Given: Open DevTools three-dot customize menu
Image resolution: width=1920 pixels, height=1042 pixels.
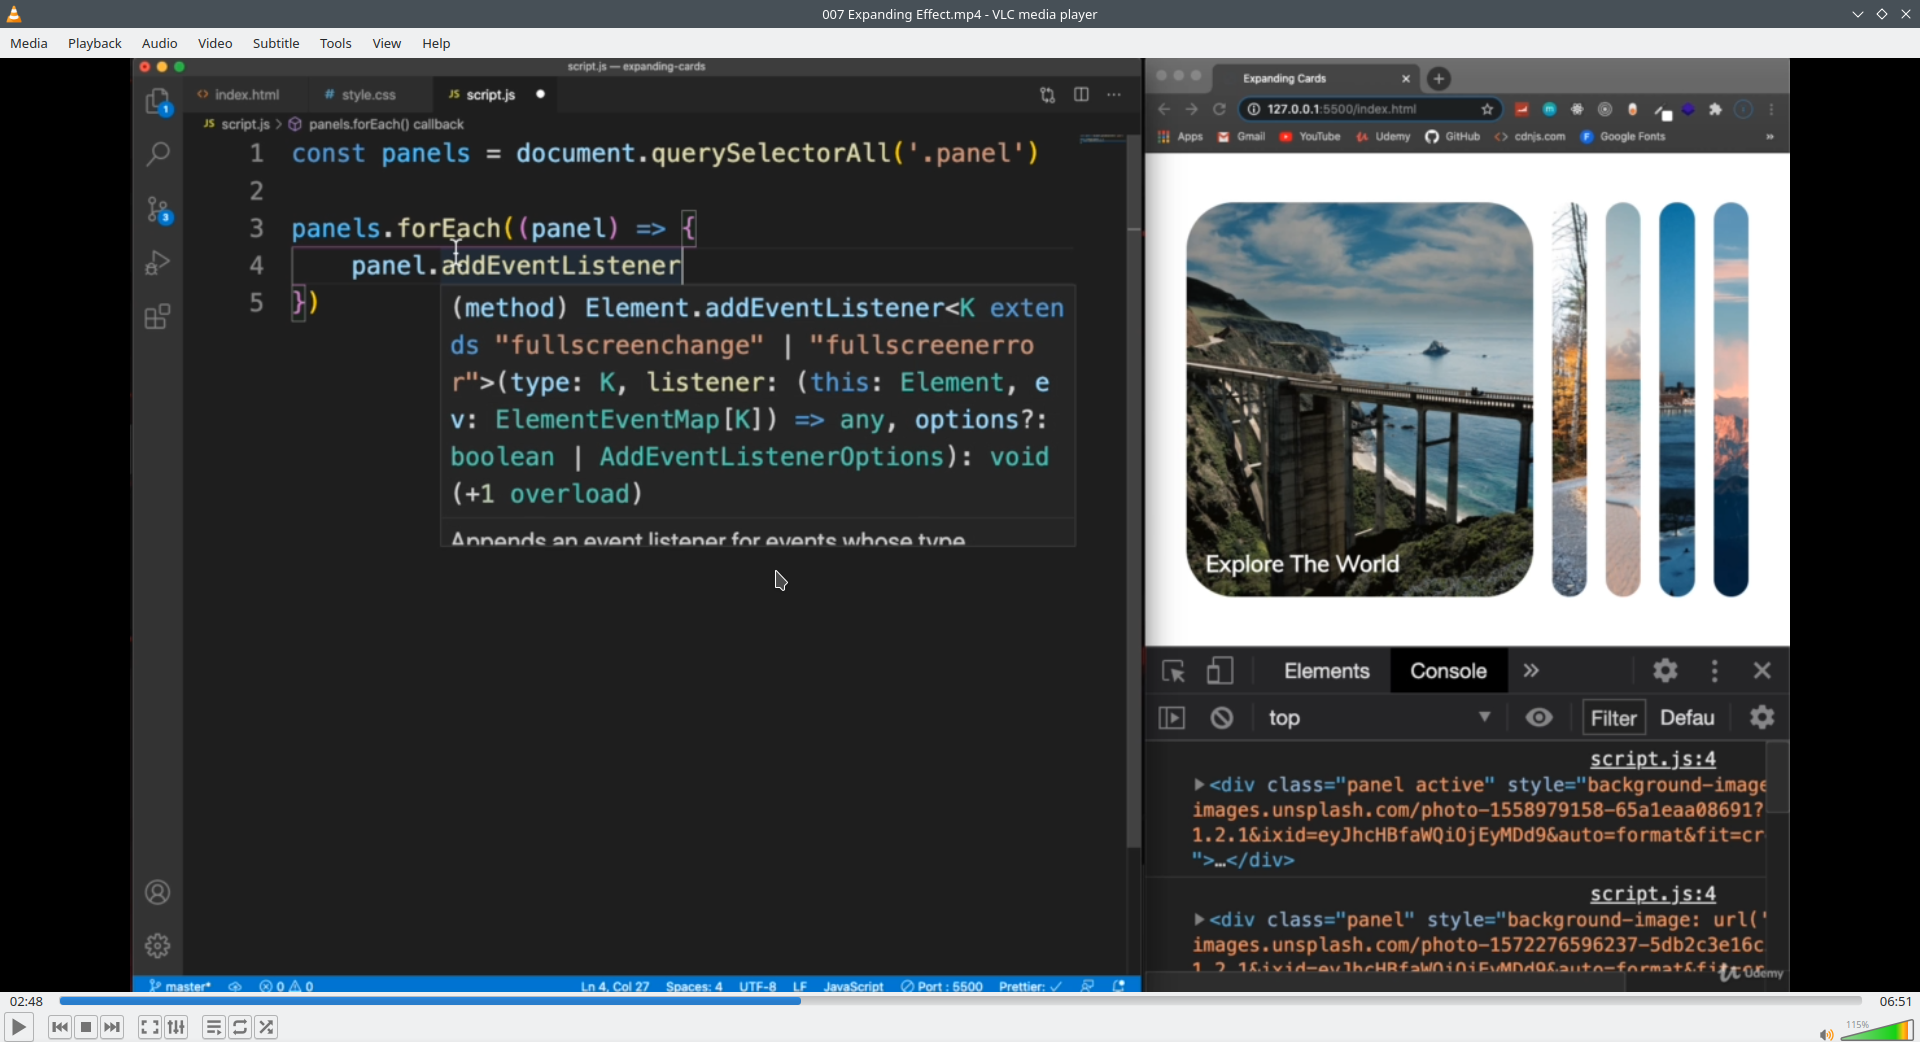Looking at the screenshot, I should tap(1715, 671).
